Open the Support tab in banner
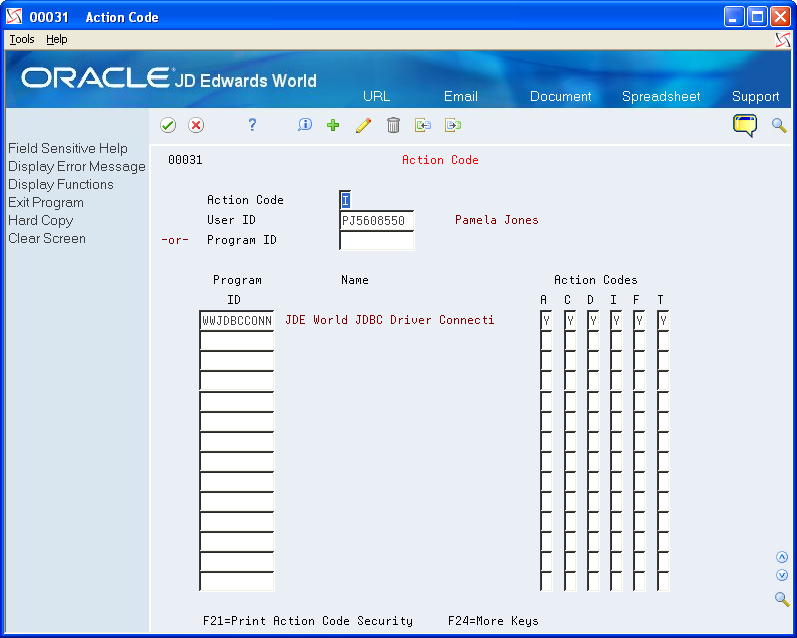This screenshot has height=638, width=797. (755, 96)
